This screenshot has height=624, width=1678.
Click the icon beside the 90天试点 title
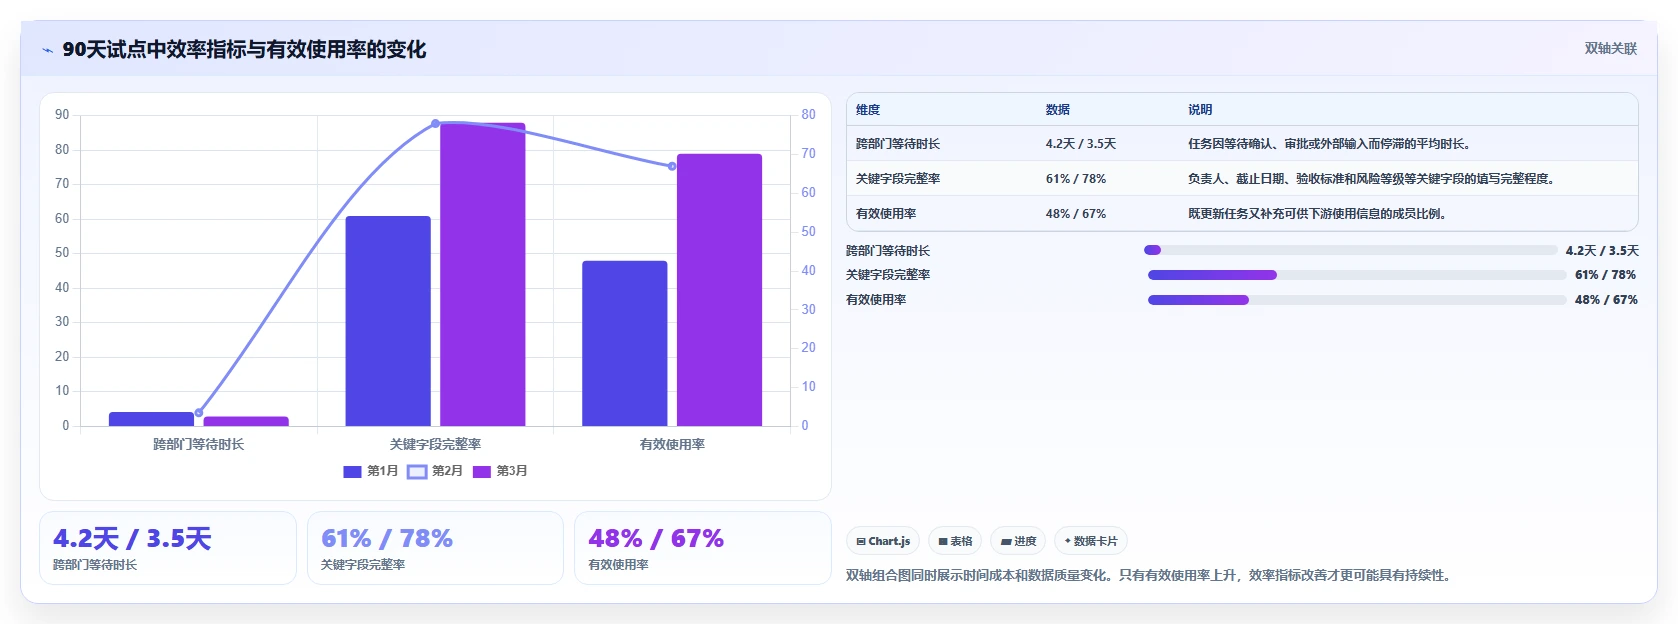pyautogui.click(x=47, y=50)
